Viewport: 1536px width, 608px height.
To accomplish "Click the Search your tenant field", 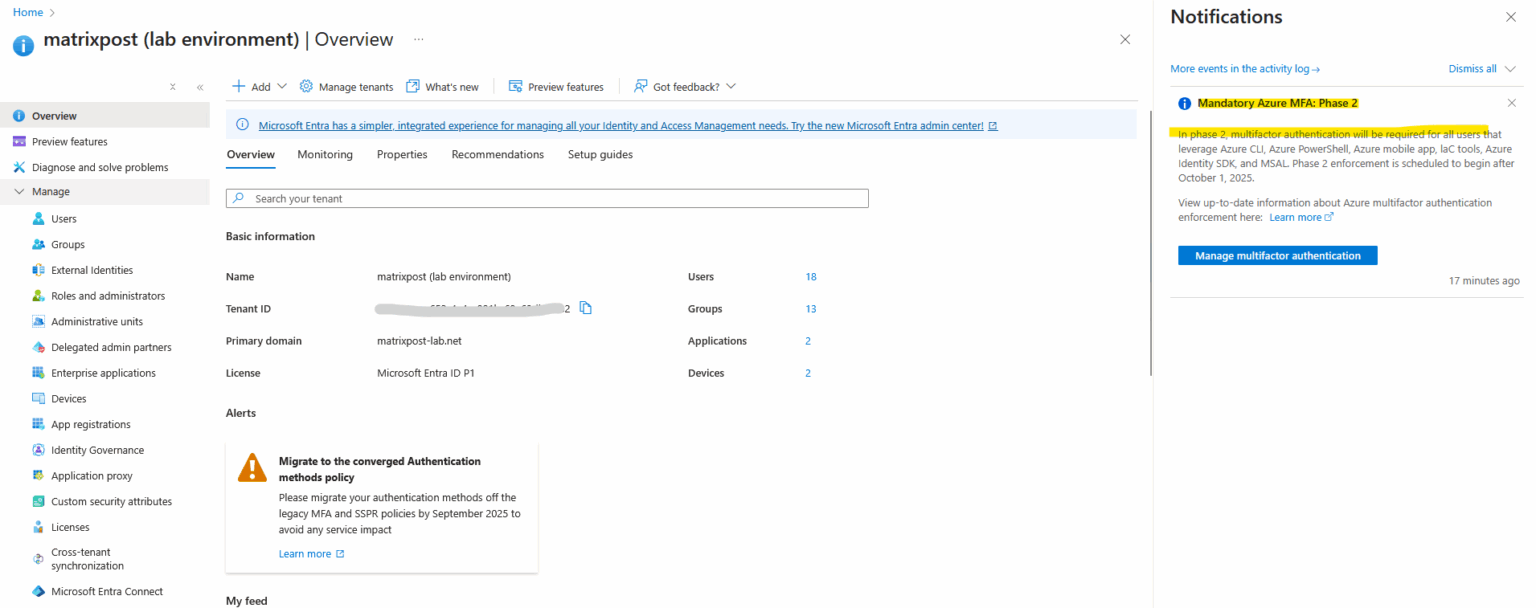I will pyautogui.click(x=546, y=198).
